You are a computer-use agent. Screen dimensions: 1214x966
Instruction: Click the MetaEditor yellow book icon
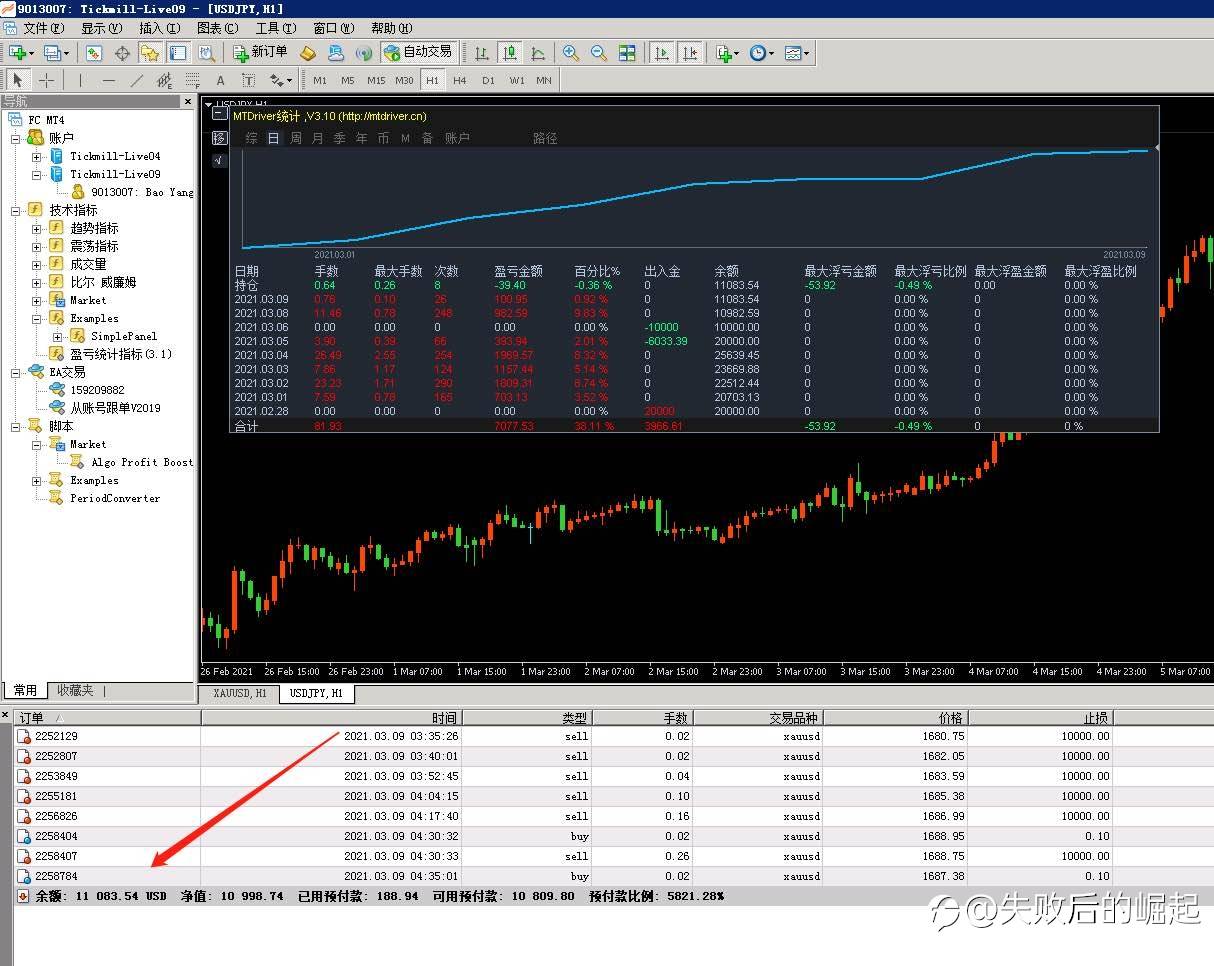click(x=308, y=53)
